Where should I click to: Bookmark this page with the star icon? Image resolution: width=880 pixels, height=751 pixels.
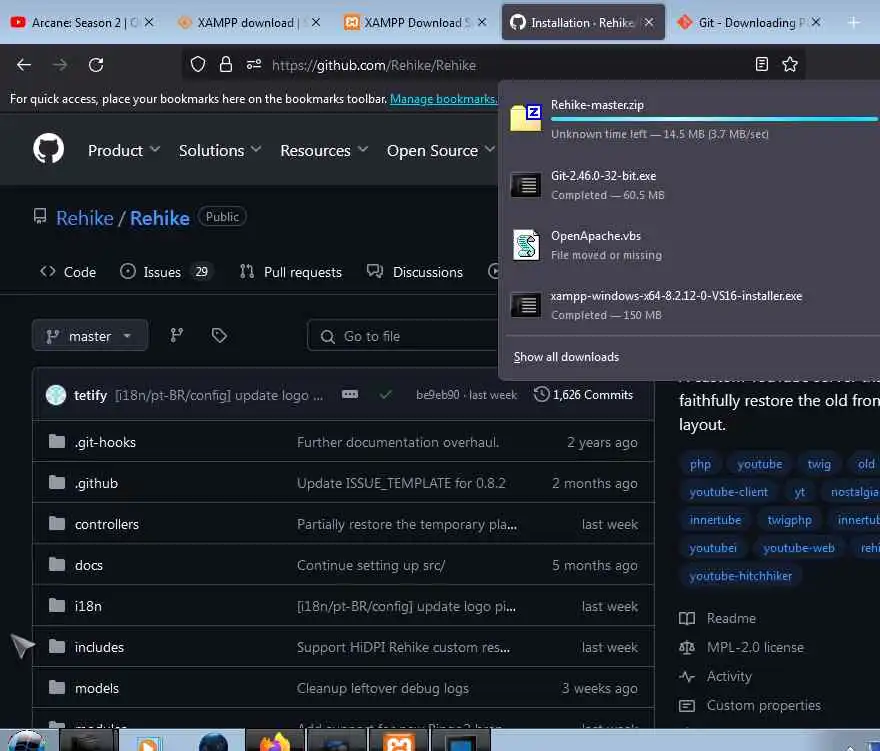pyautogui.click(x=790, y=65)
